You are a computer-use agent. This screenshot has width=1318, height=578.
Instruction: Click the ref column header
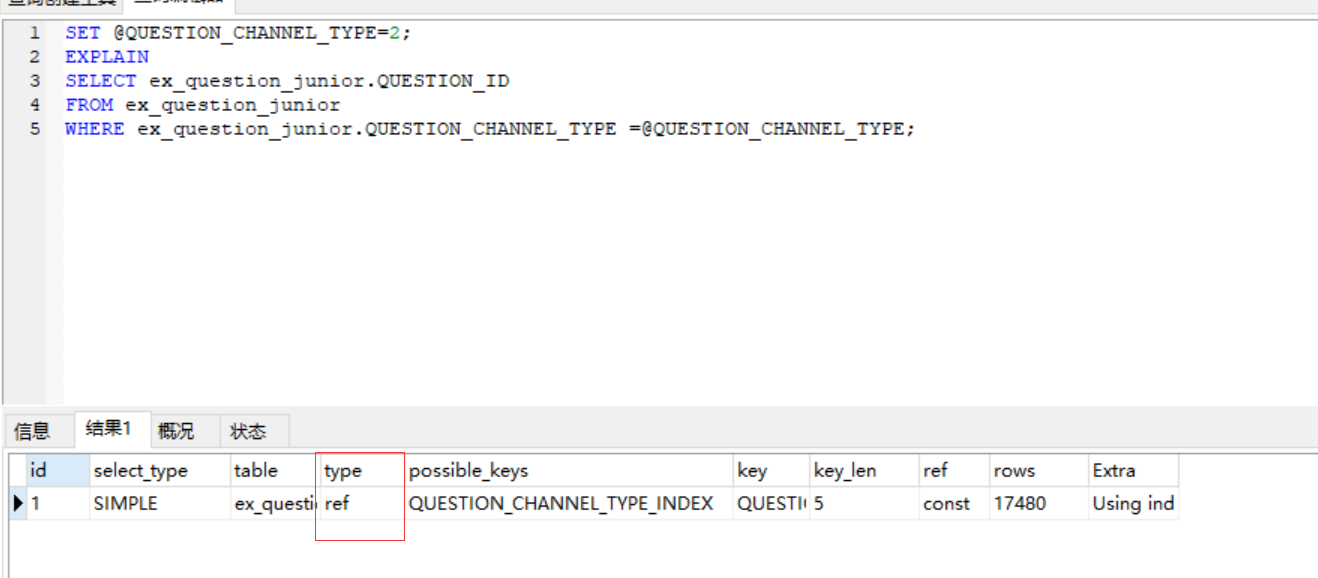pos(954,470)
